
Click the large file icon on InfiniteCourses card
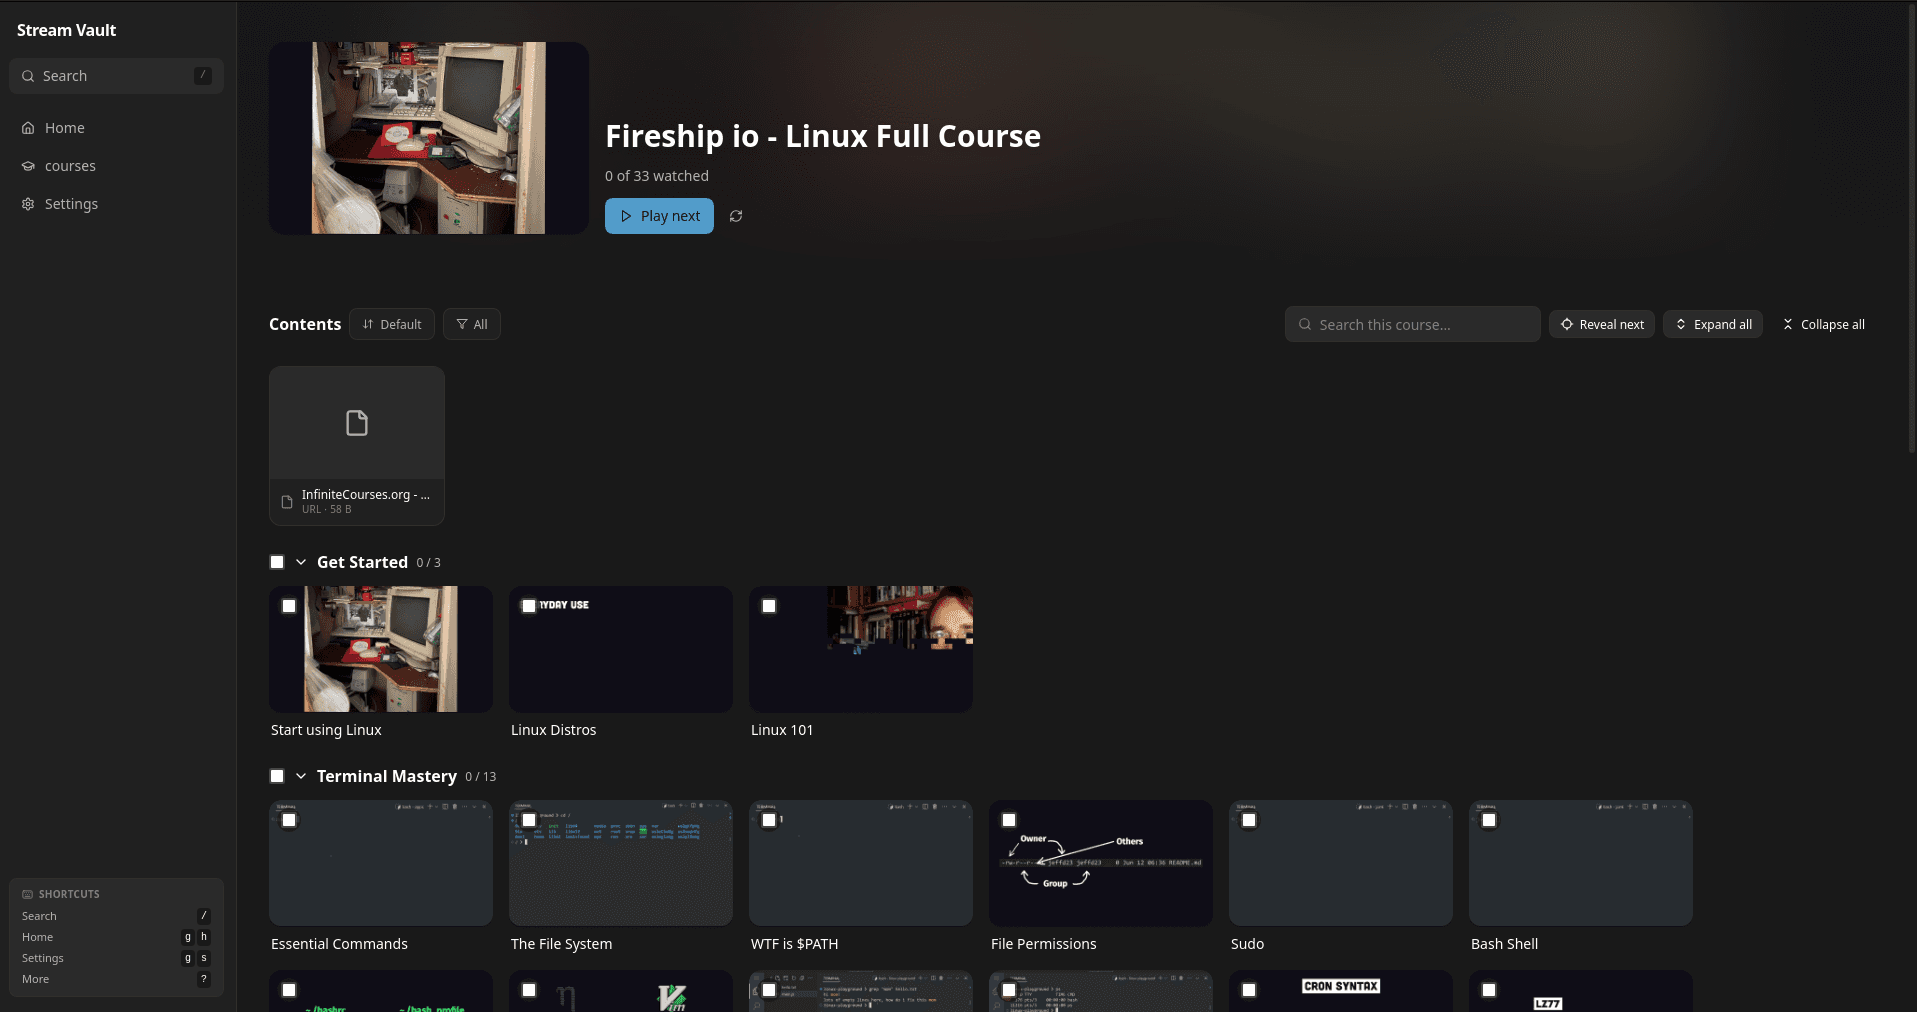click(x=357, y=423)
